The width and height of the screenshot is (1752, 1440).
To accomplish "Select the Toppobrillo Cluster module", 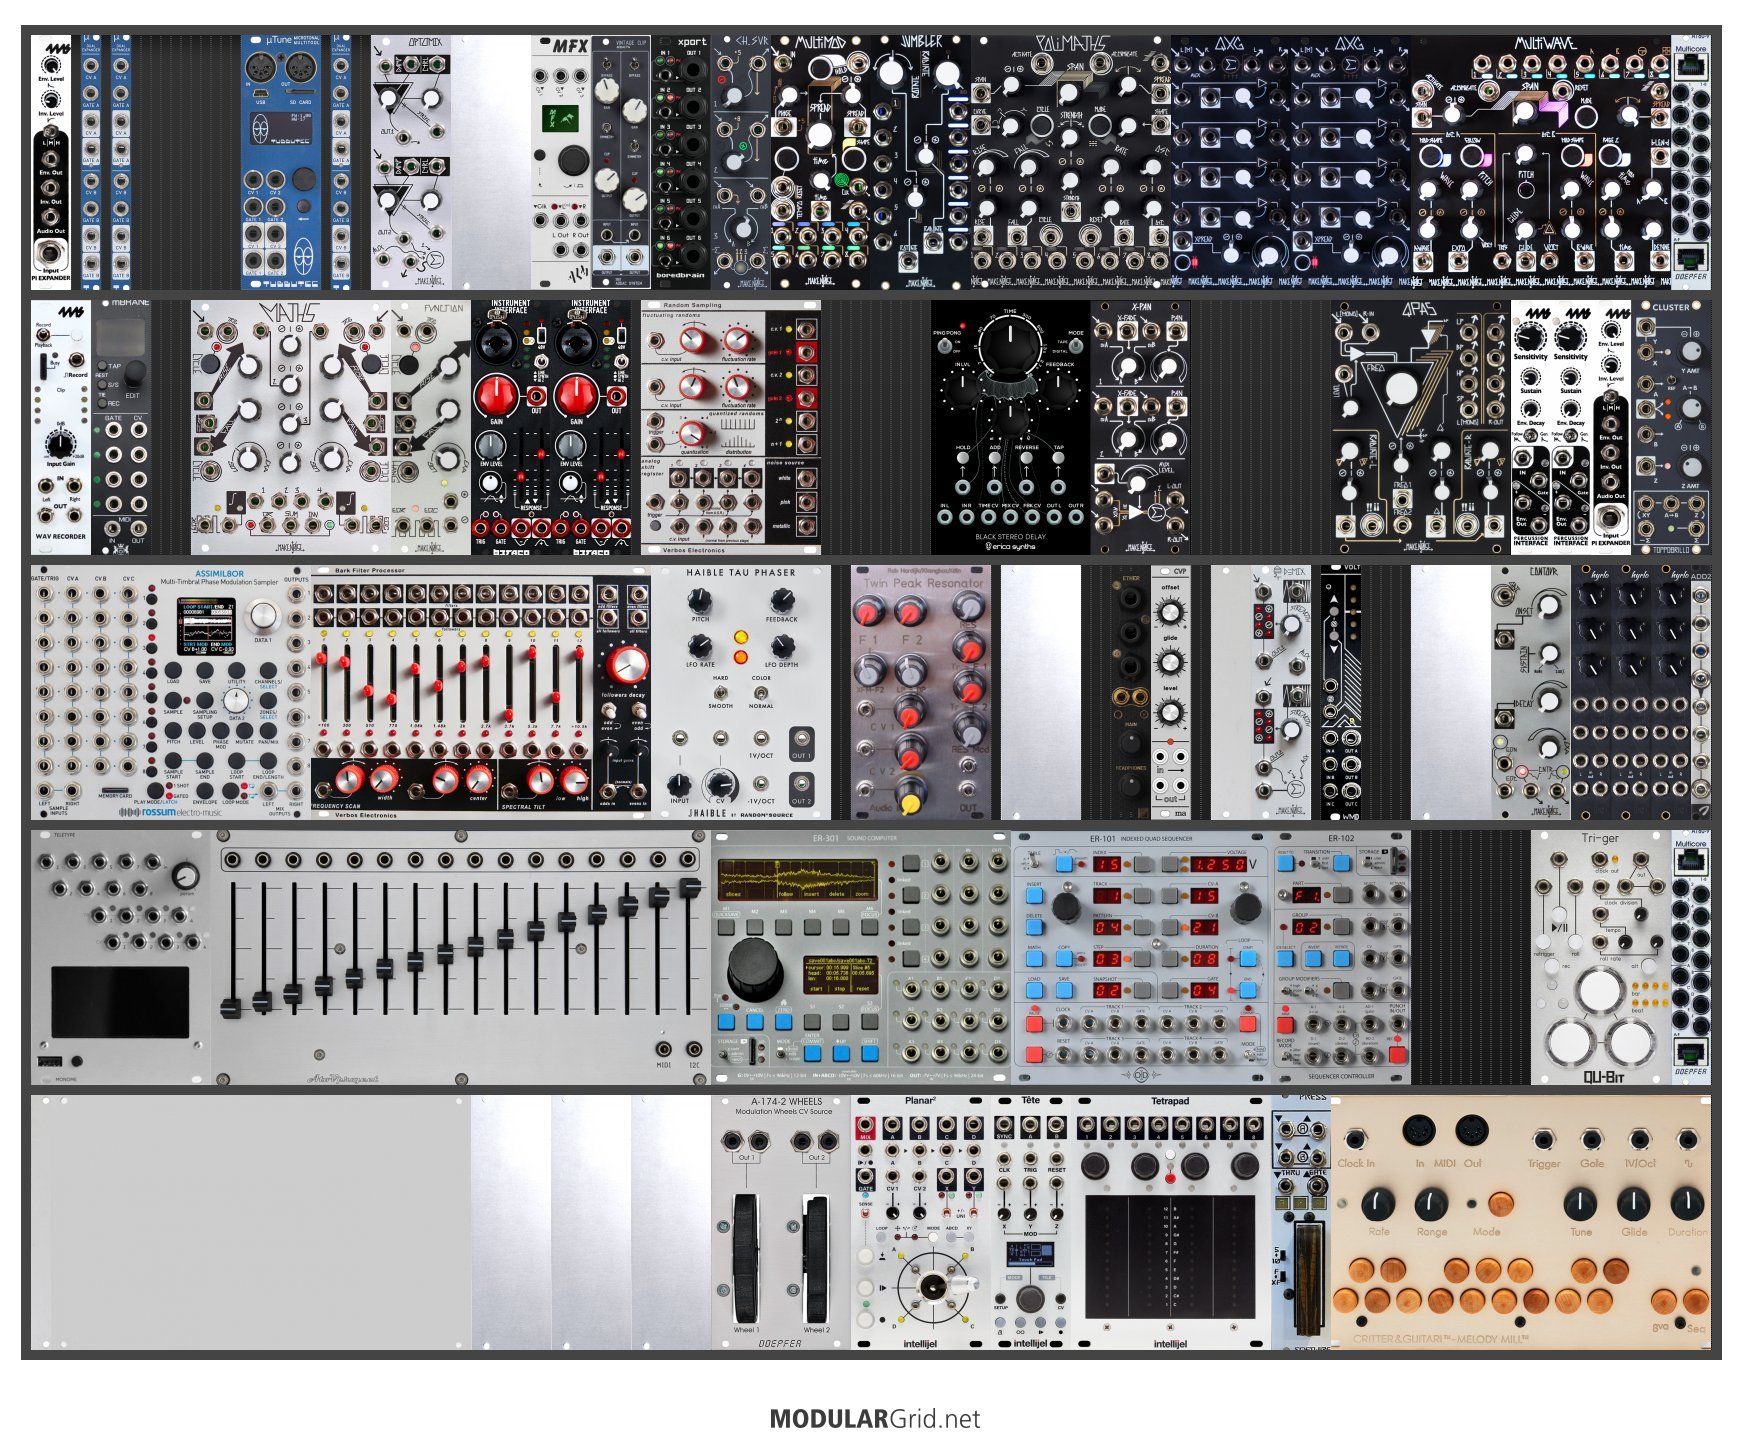I will click(1671, 428).
